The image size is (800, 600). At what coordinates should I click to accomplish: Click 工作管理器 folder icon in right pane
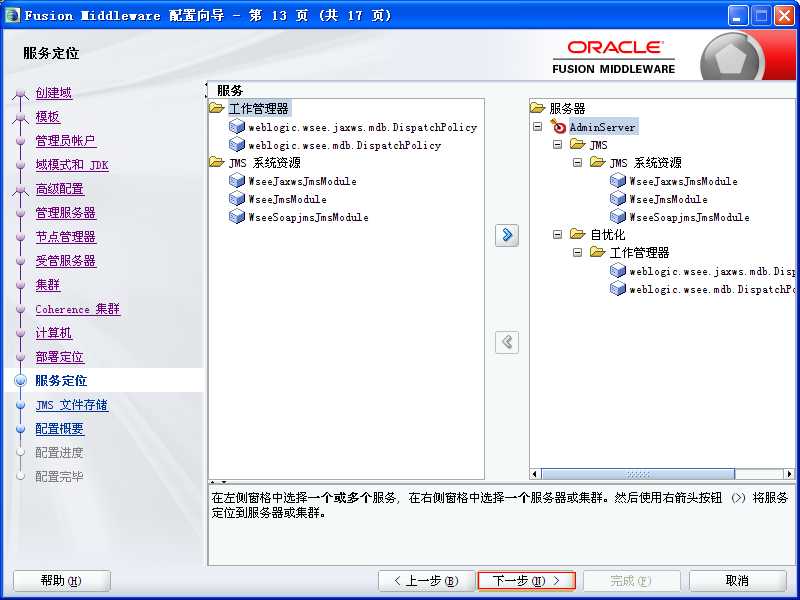pos(597,252)
